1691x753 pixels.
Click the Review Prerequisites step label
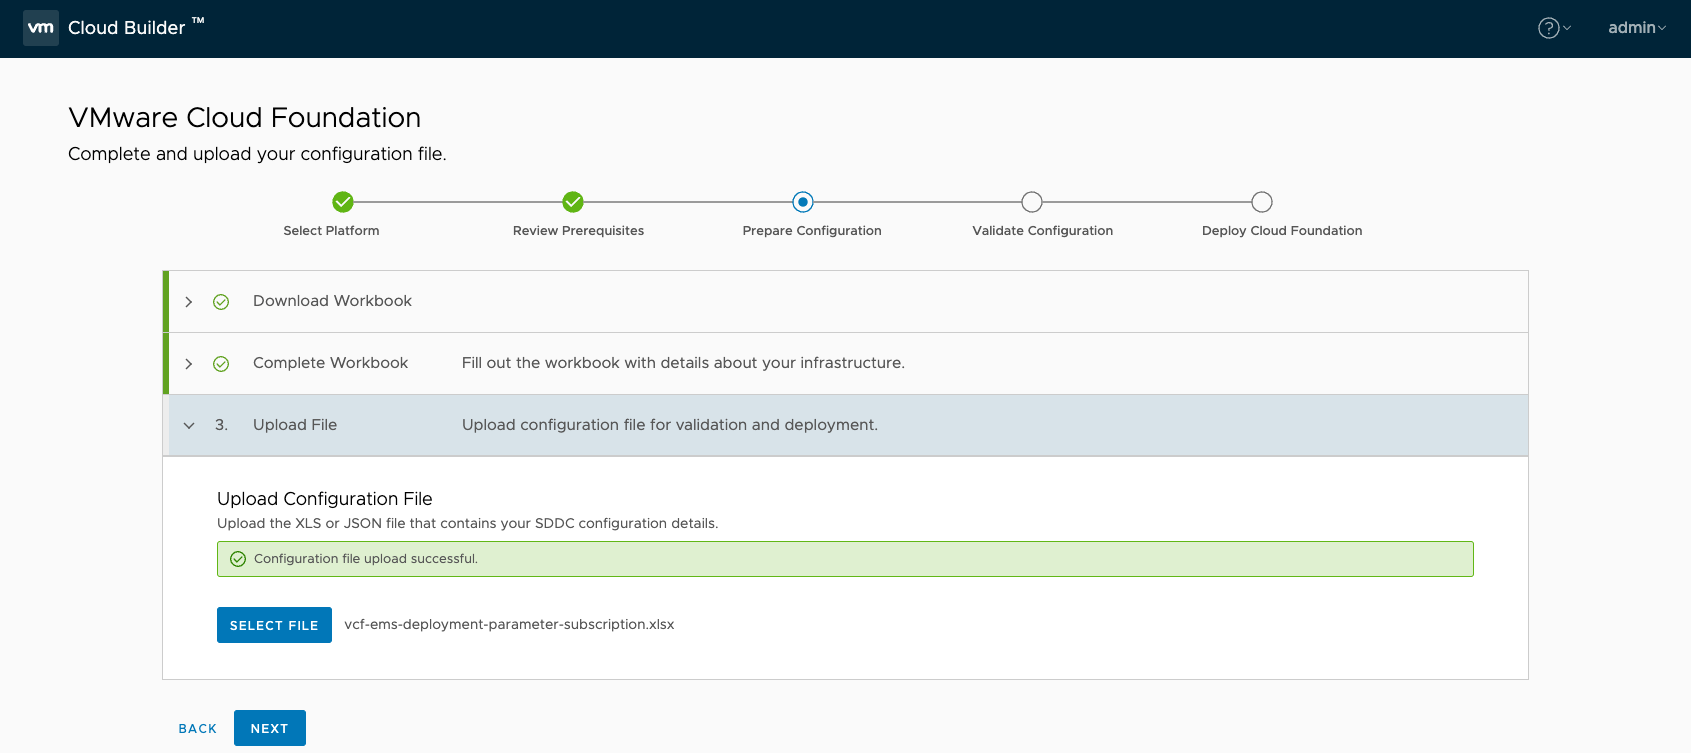click(x=578, y=231)
